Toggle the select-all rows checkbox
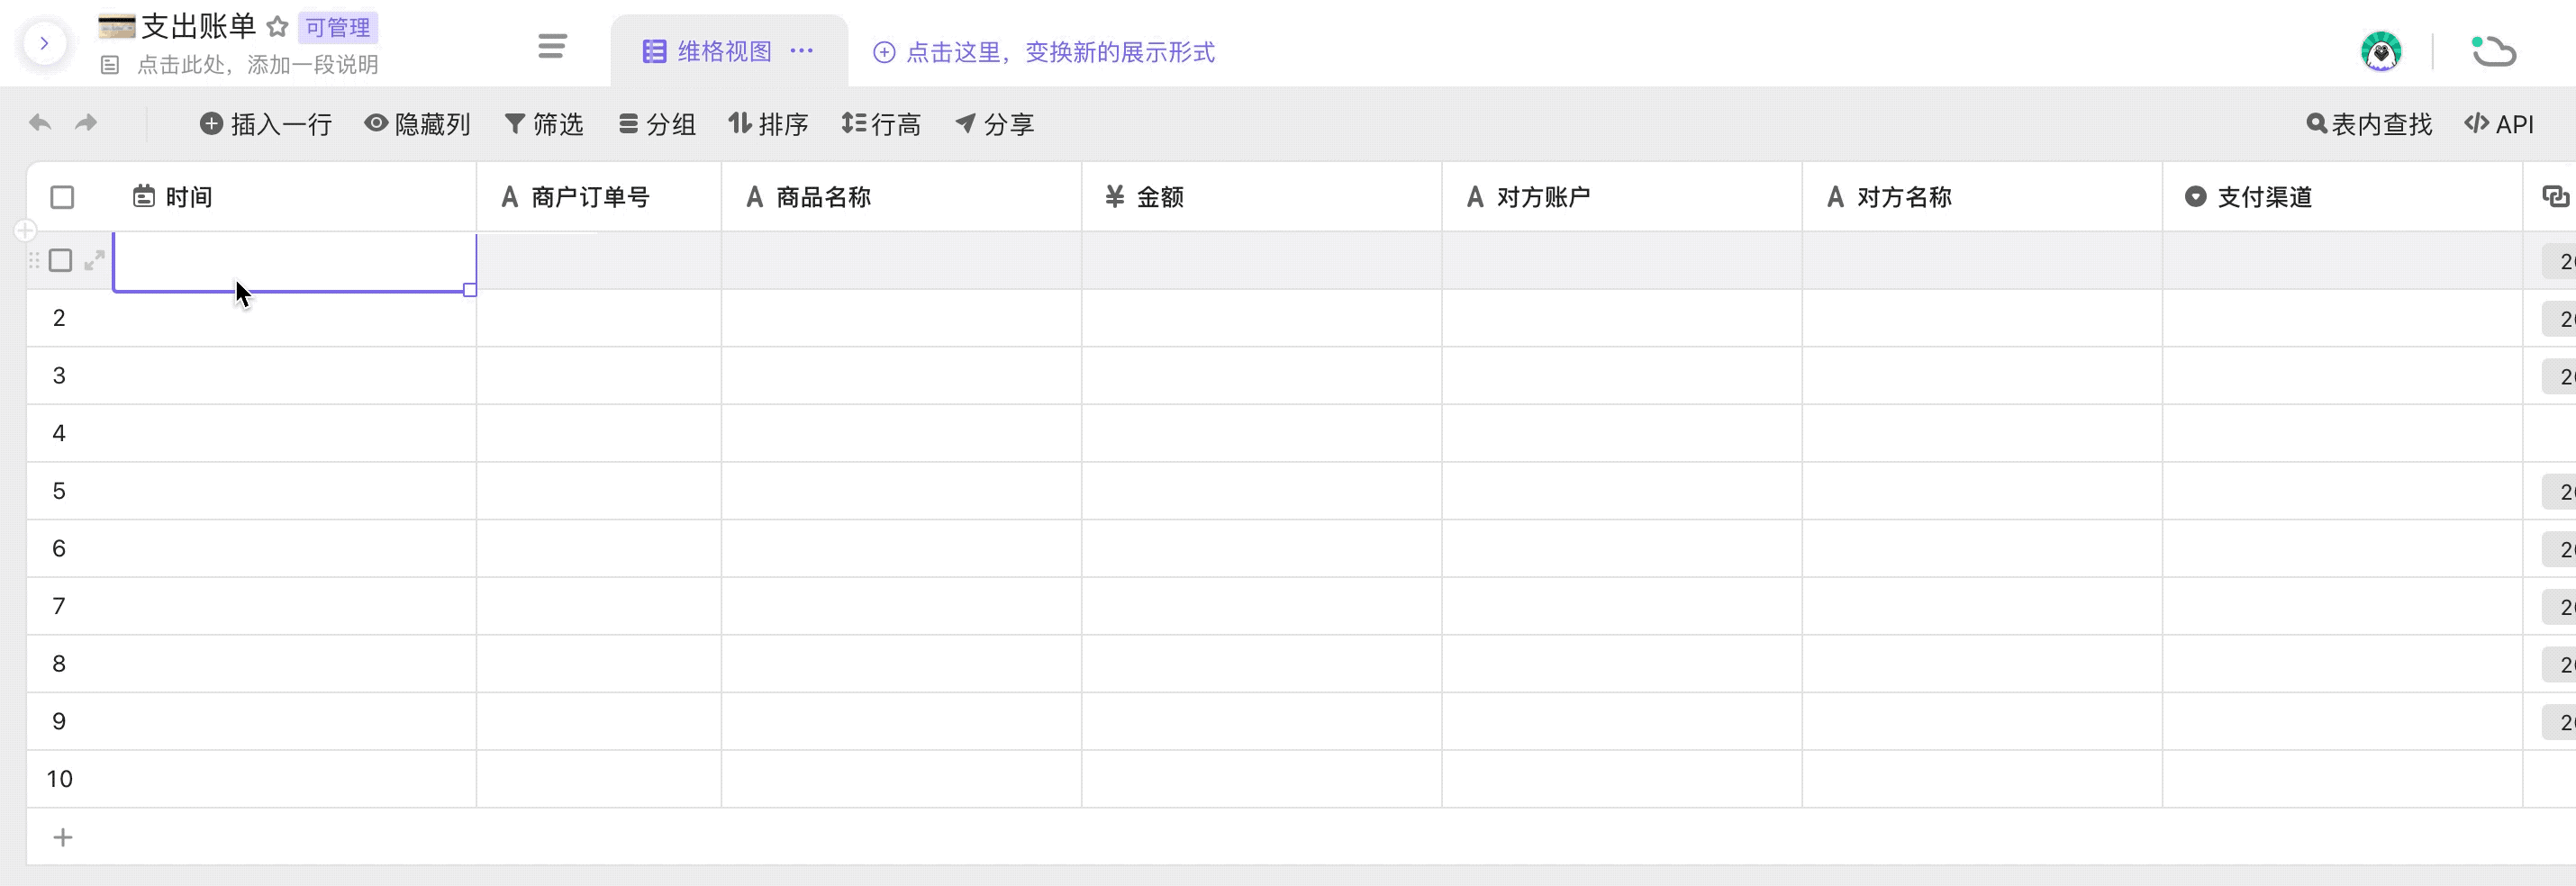 62,197
